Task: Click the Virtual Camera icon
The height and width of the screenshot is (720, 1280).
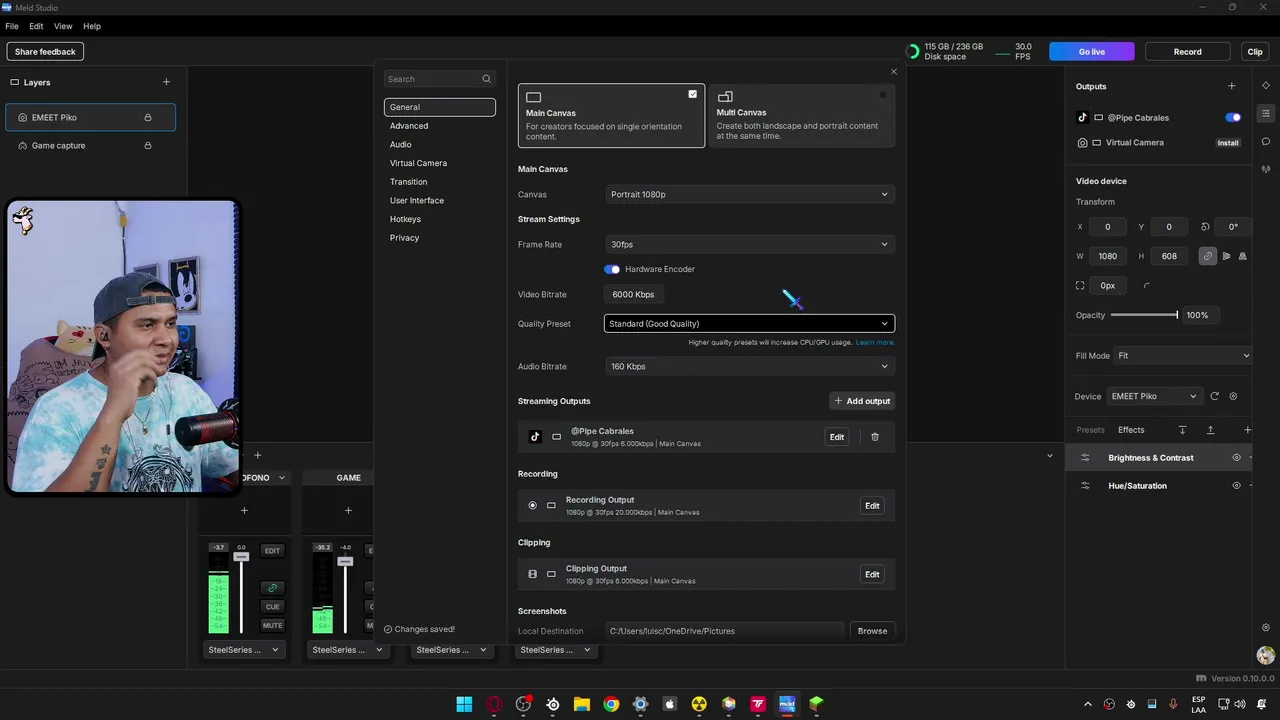Action: pyautogui.click(x=1082, y=142)
